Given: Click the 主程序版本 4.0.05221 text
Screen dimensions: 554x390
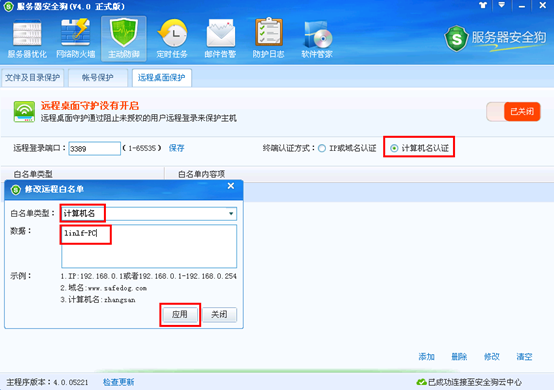Looking at the screenshot, I should 47,382.
